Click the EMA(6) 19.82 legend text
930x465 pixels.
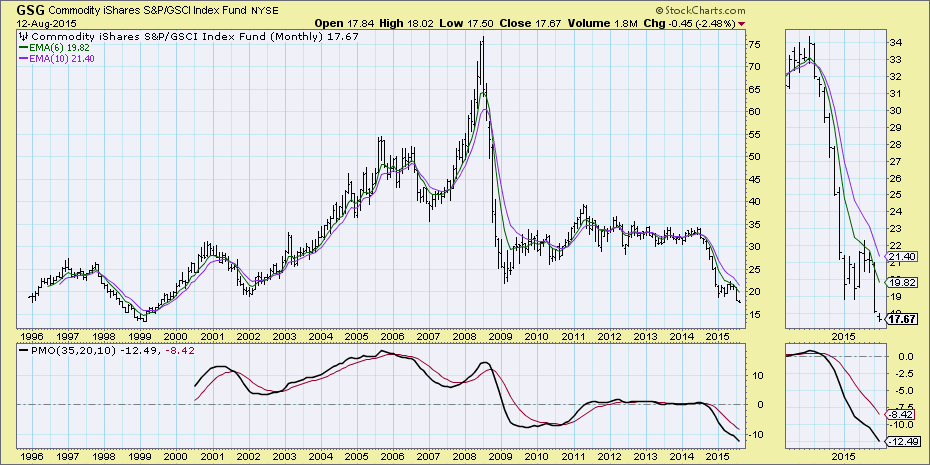click(67, 45)
